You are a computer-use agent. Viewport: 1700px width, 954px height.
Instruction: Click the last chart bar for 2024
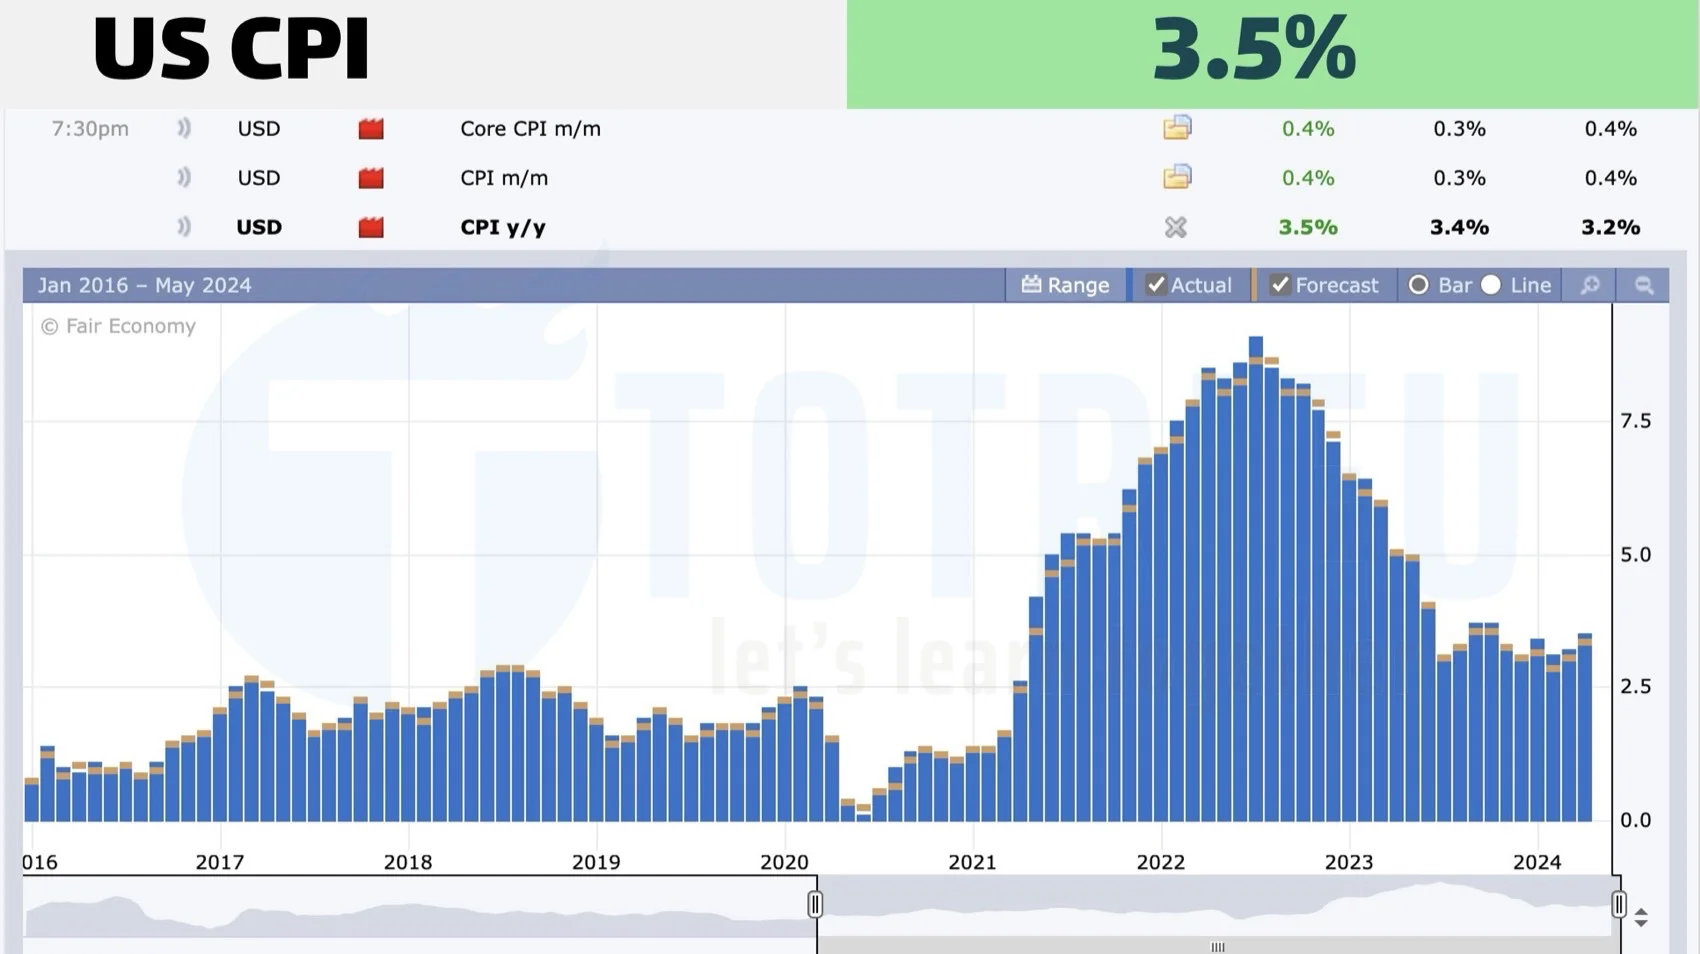[x=1585, y=728]
